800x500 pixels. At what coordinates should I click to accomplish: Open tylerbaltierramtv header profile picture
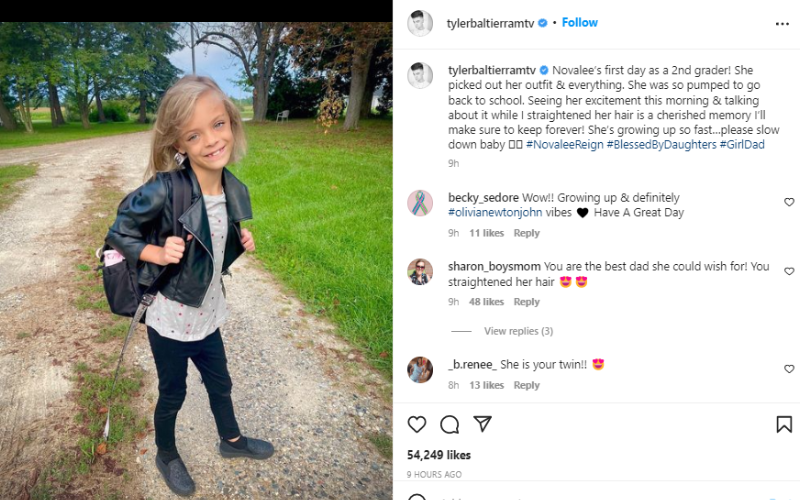pos(420,23)
